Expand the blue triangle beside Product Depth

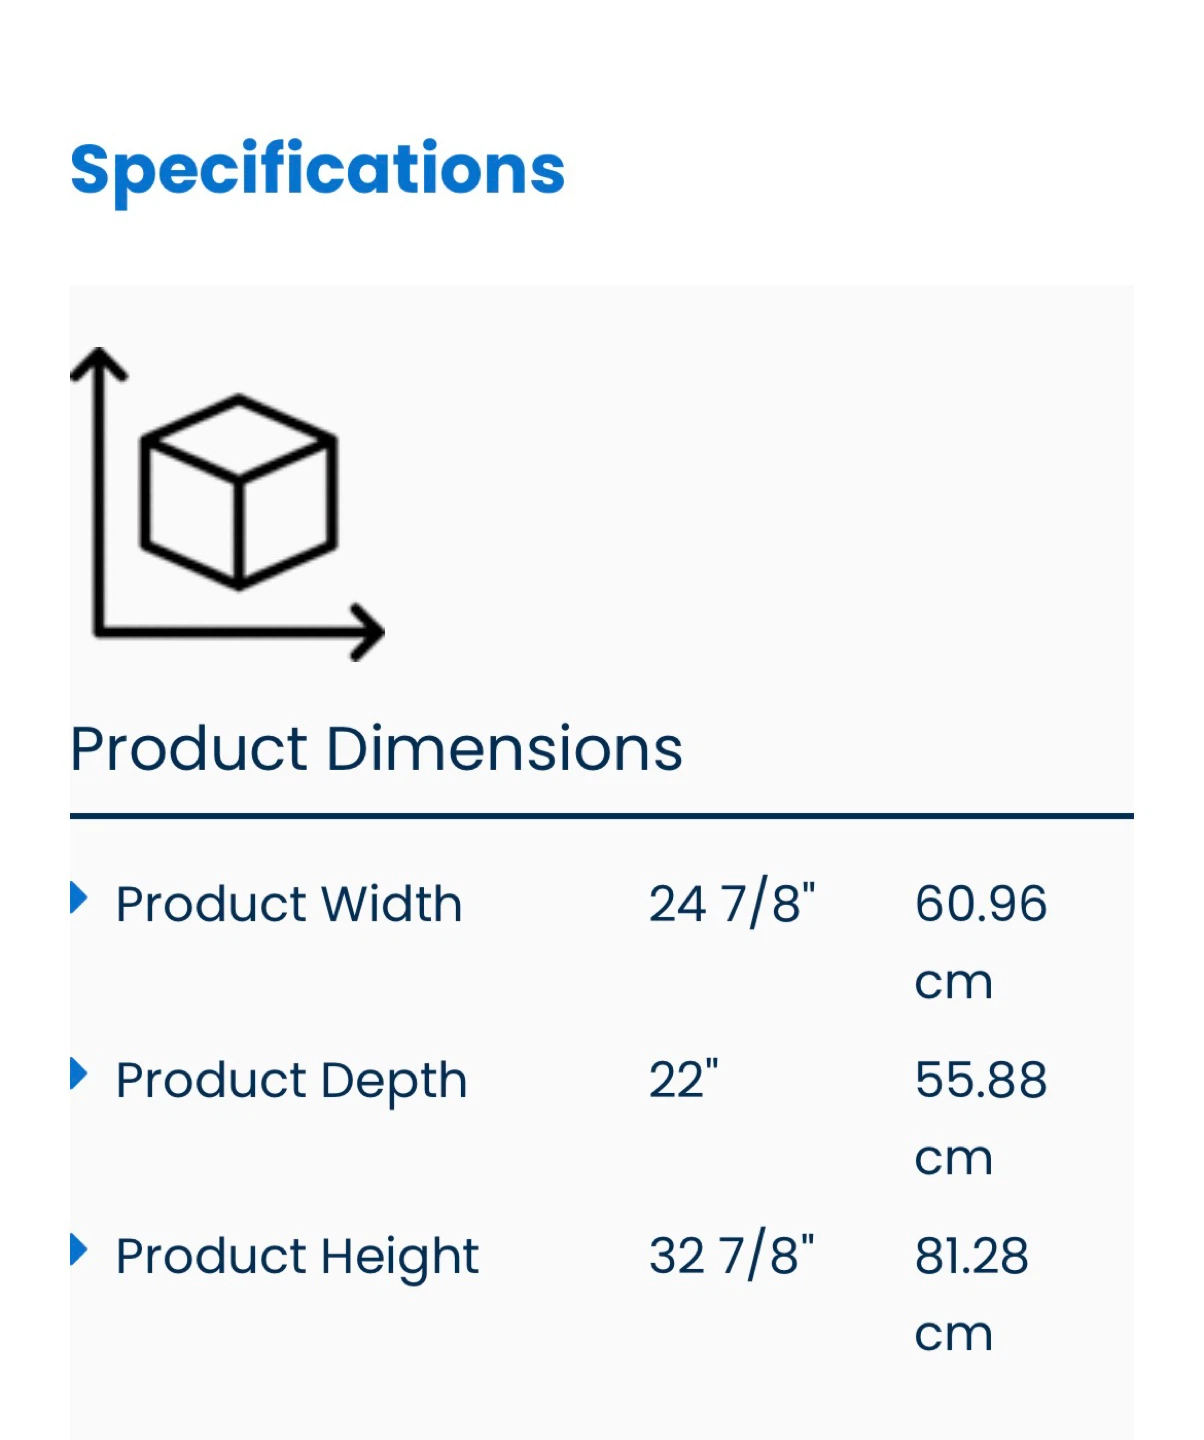click(79, 1073)
